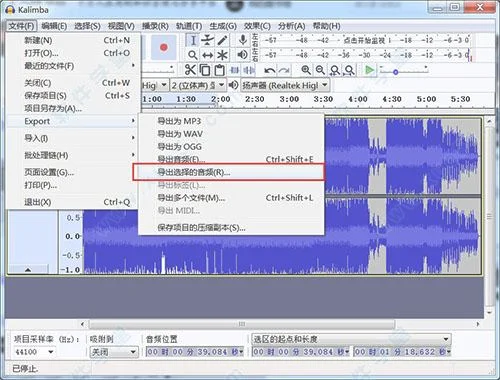
Task: Choose 导出为 OGG in Export submenu
Action: (x=231, y=146)
